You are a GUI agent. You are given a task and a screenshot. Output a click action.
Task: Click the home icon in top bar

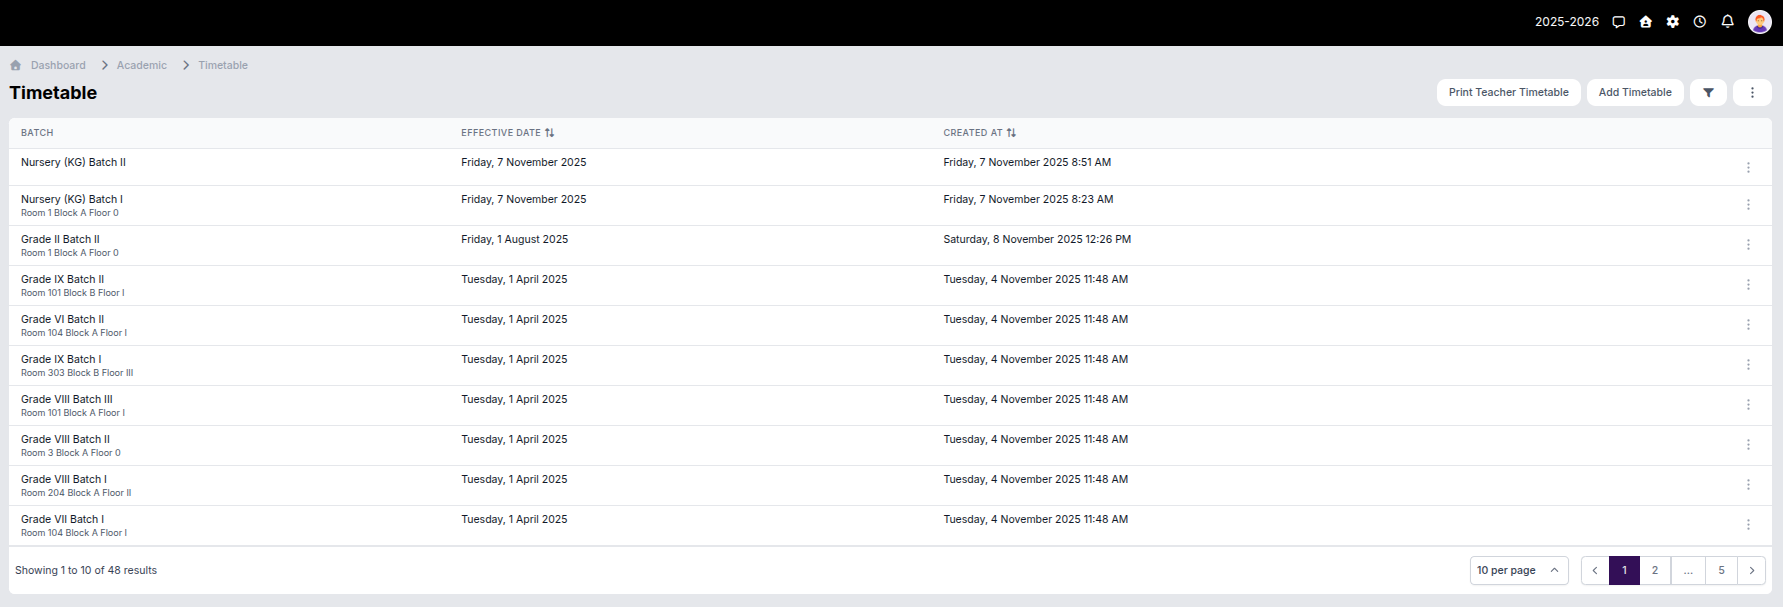click(1646, 22)
